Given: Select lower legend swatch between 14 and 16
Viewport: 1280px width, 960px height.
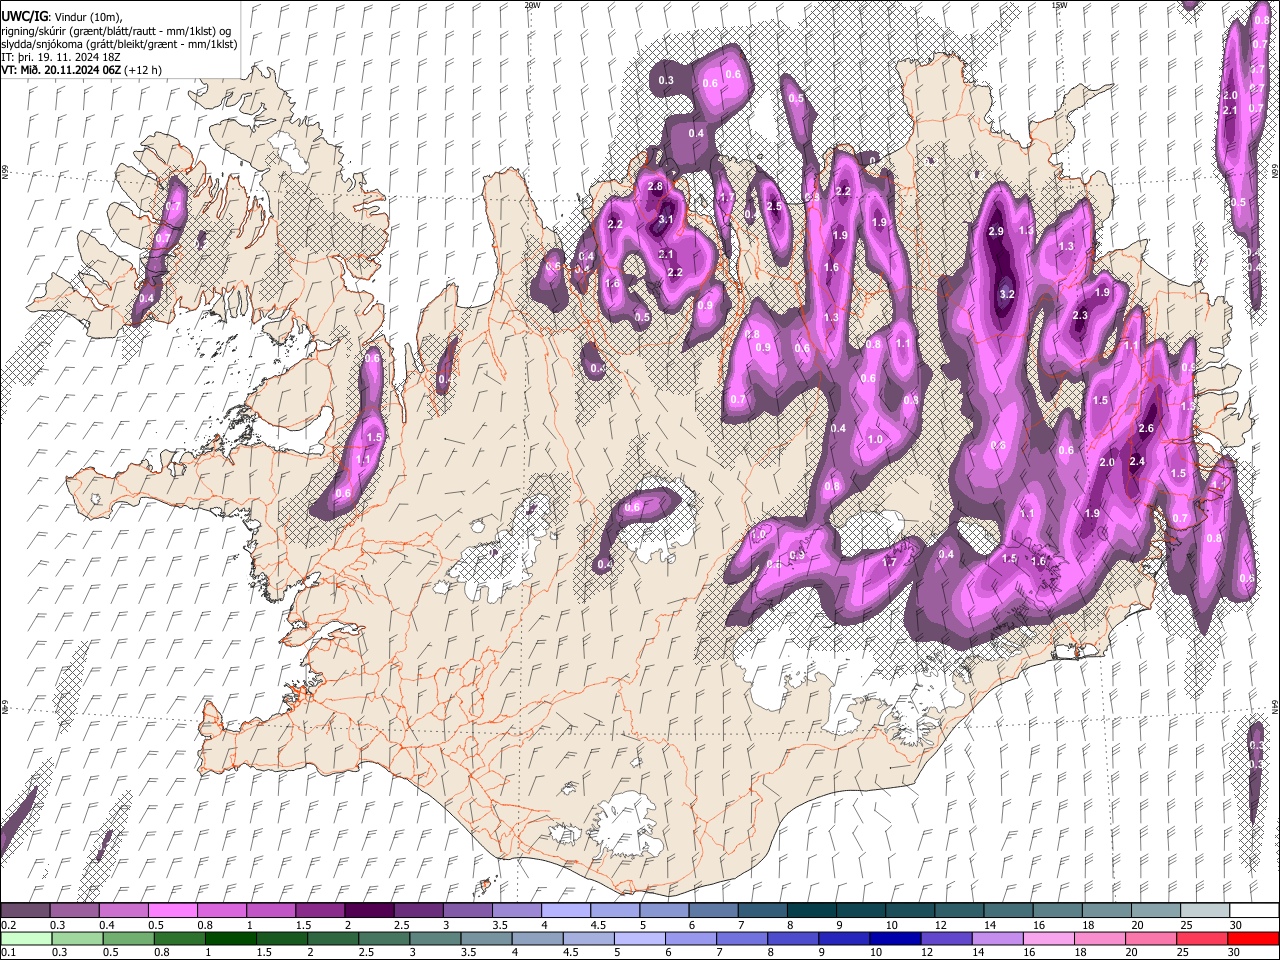Looking at the screenshot, I should [x=997, y=939].
